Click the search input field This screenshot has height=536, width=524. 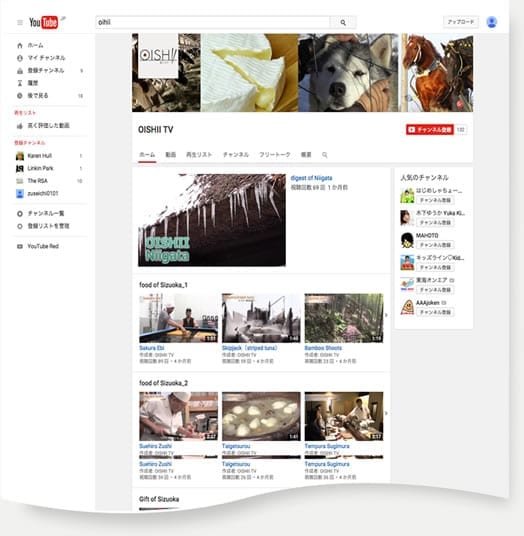pos(213,23)
